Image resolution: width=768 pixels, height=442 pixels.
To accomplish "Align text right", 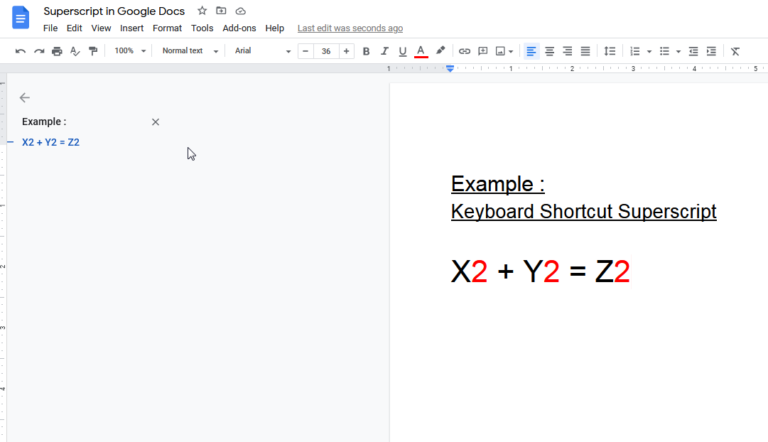I will point(567,51).
